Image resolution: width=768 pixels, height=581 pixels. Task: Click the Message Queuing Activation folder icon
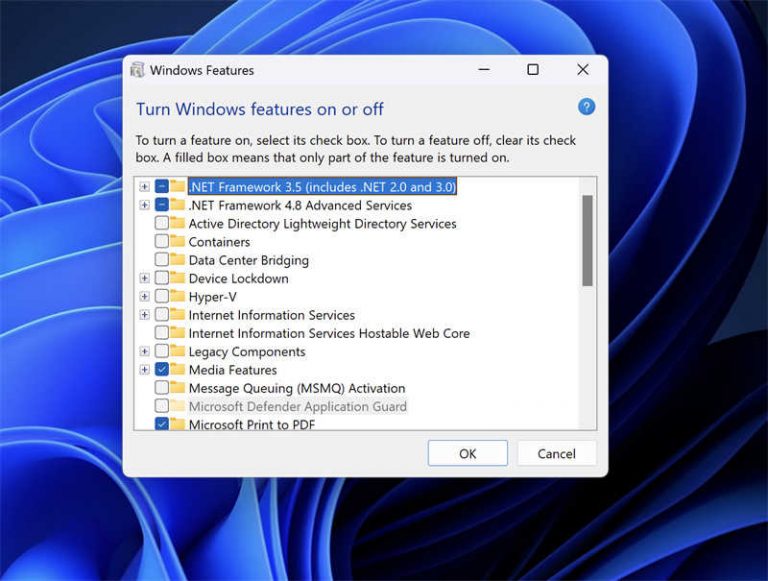click(x=177, y=387)
